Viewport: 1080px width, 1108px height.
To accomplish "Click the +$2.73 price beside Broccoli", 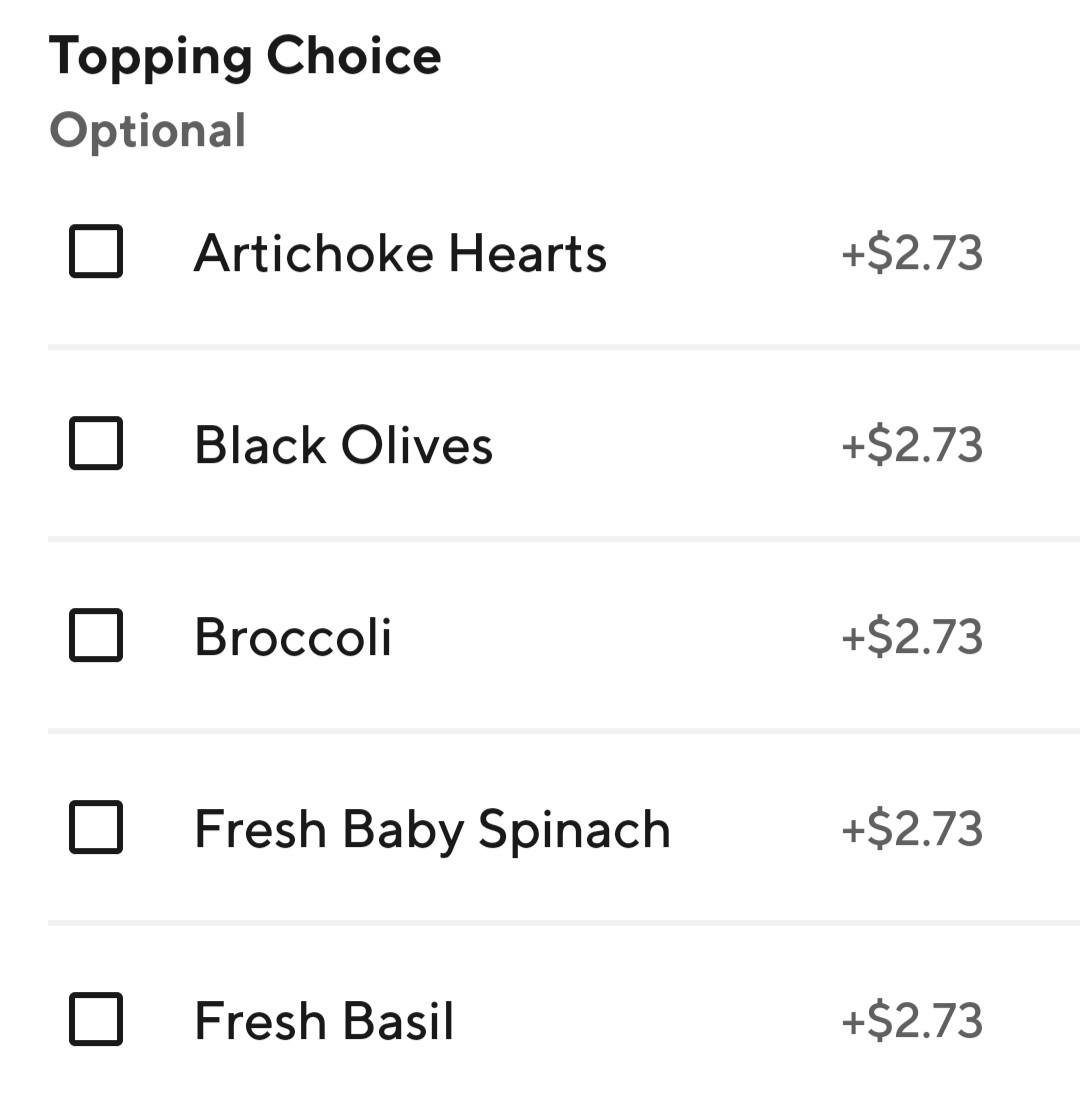I will click(912, 636).
